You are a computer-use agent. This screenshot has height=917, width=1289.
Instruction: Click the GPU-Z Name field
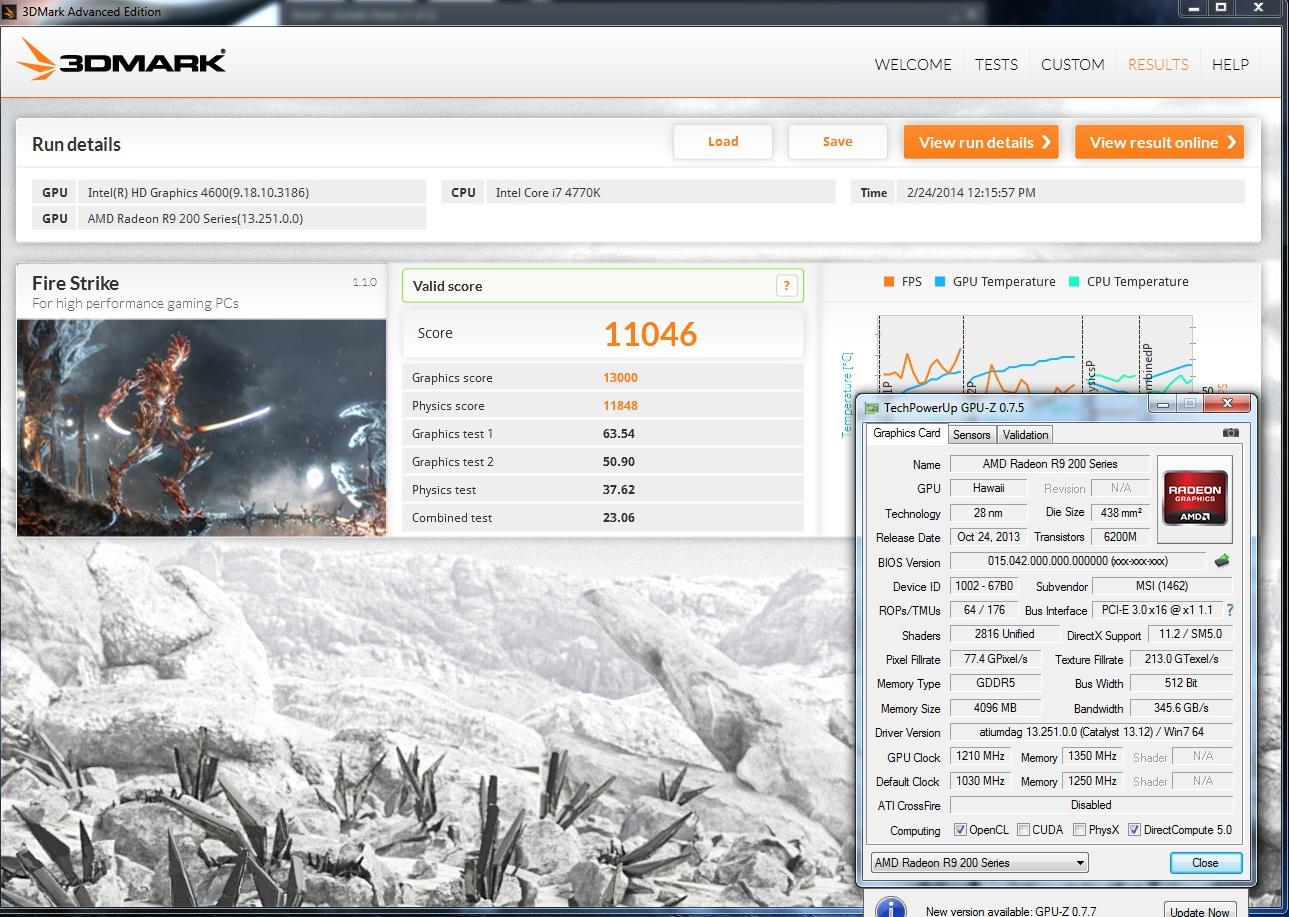click(1049, 464)
